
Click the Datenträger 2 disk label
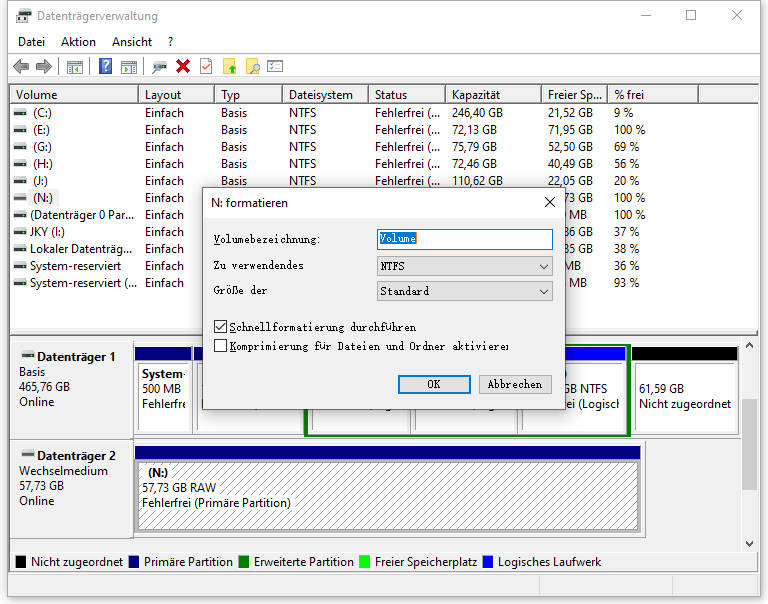[x=76, y=456]
